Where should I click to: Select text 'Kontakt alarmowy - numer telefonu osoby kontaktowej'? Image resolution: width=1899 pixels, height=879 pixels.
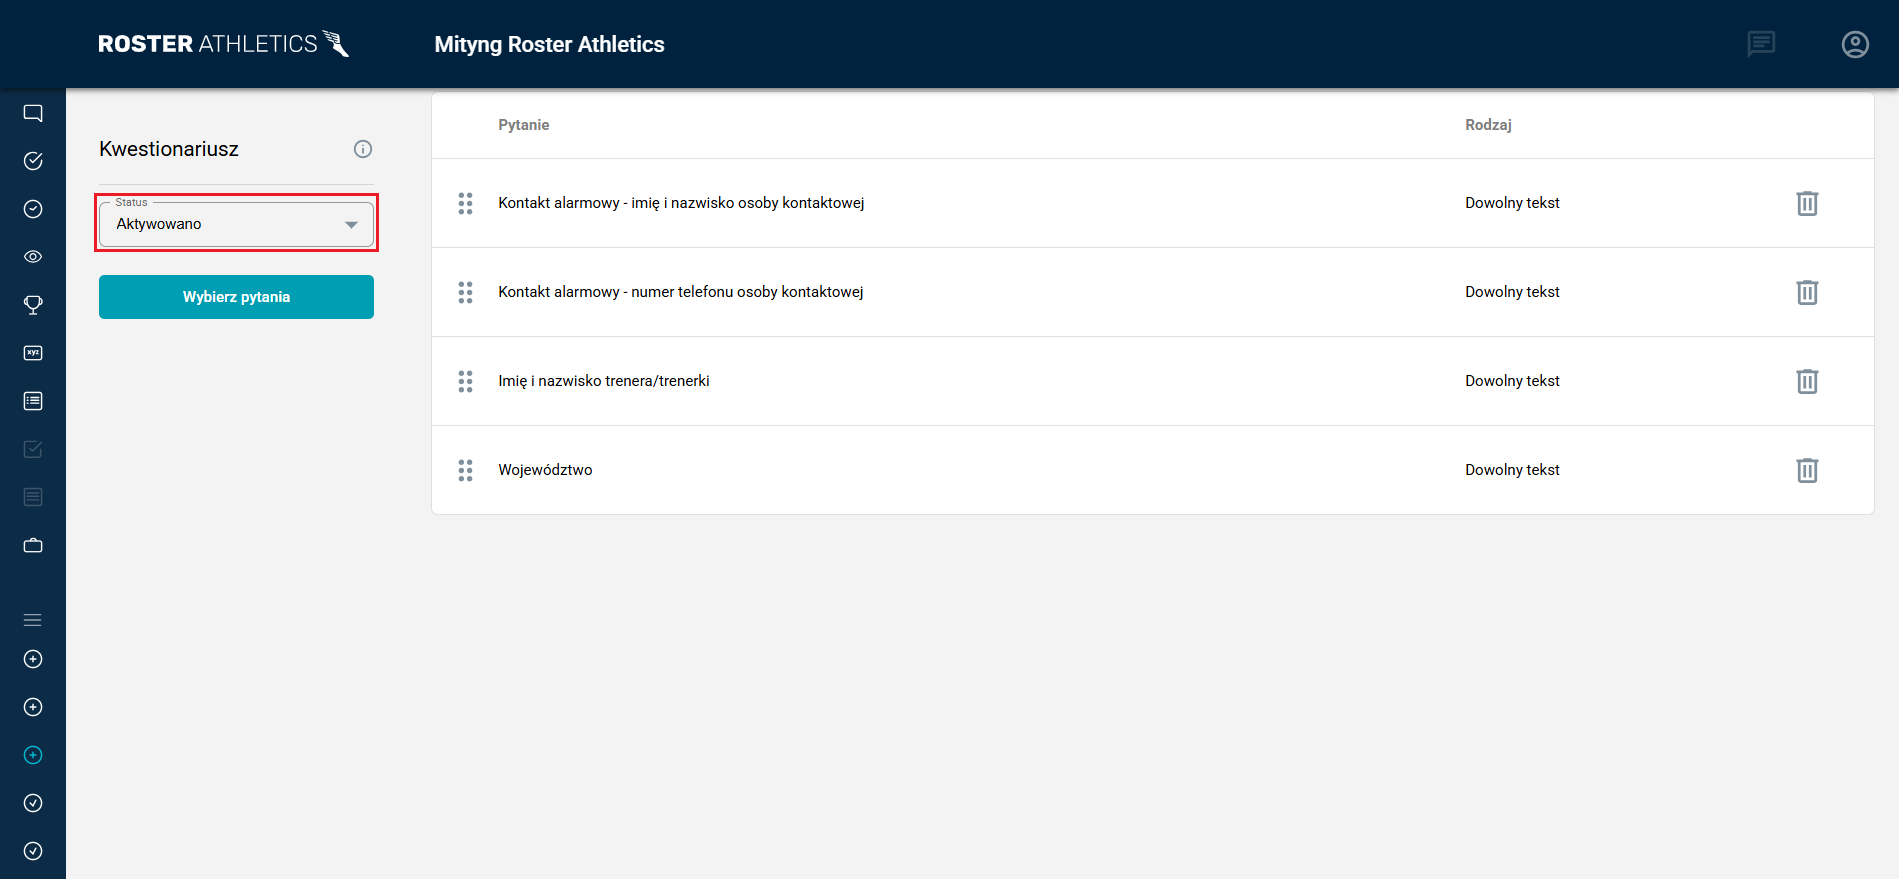[681, 292]
